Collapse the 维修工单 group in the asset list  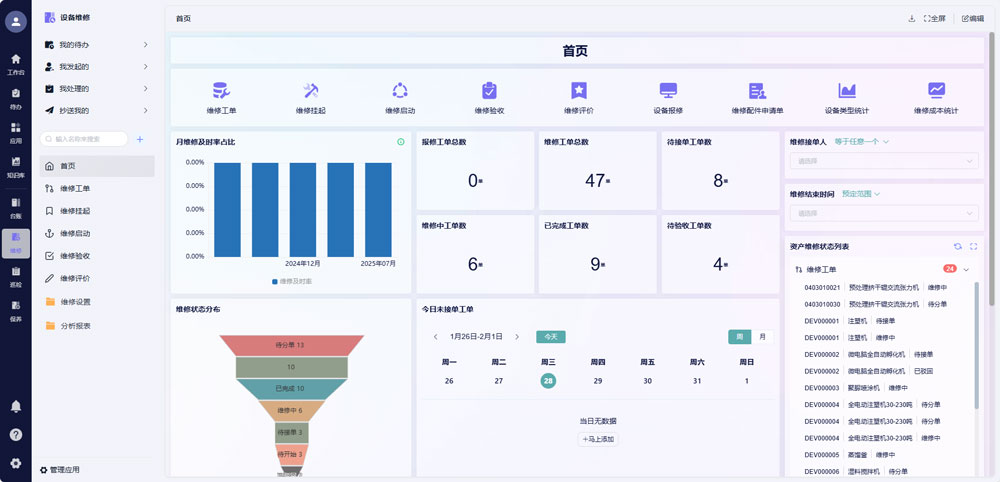point(966,269)
